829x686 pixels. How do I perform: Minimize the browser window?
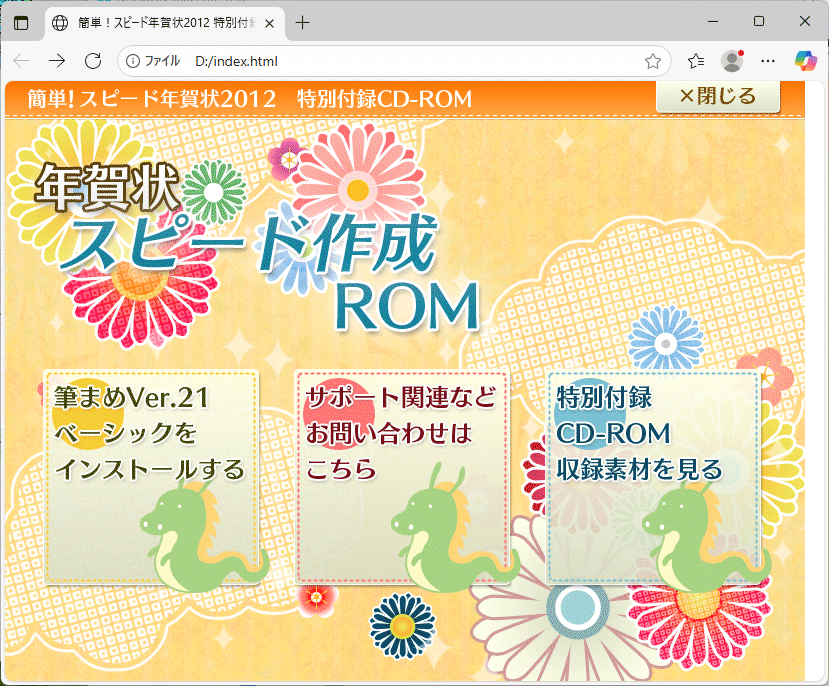coord(712,21)
